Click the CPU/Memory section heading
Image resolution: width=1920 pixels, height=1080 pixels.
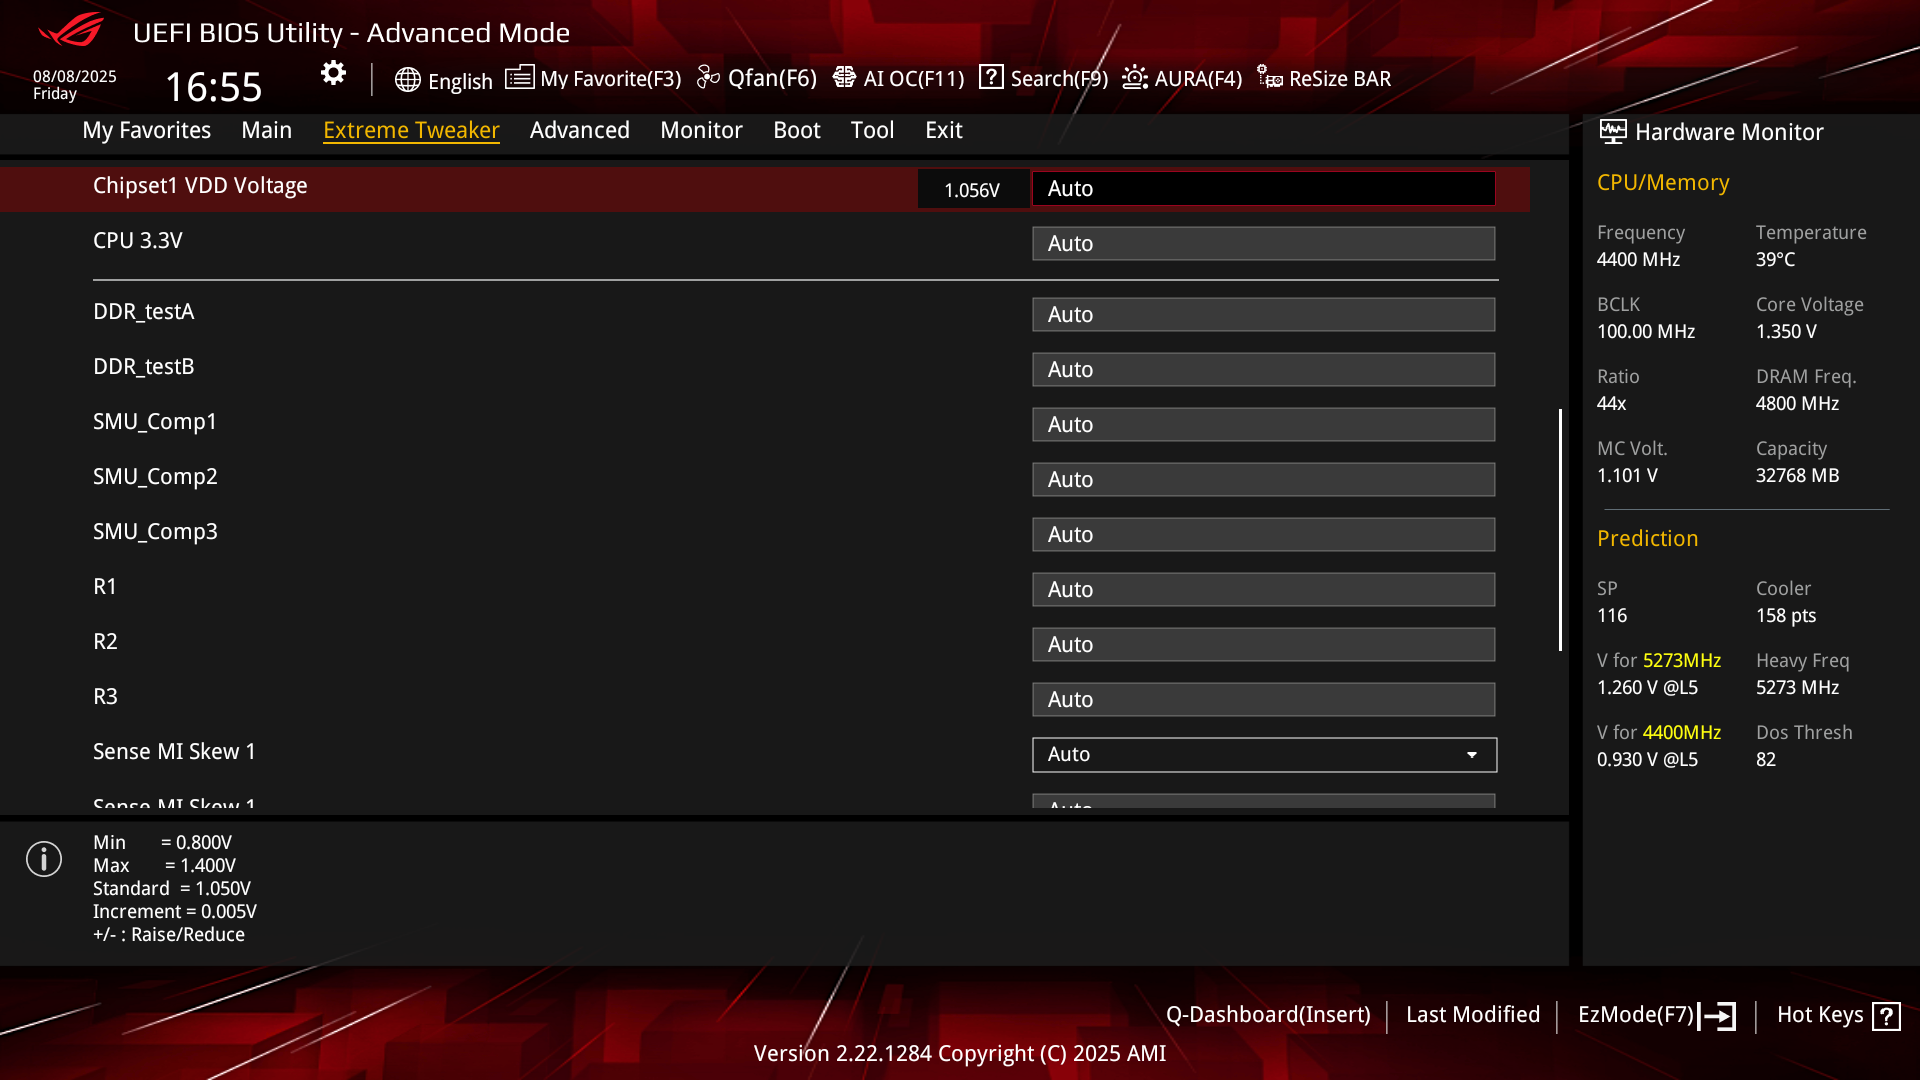coord(1663,183)
